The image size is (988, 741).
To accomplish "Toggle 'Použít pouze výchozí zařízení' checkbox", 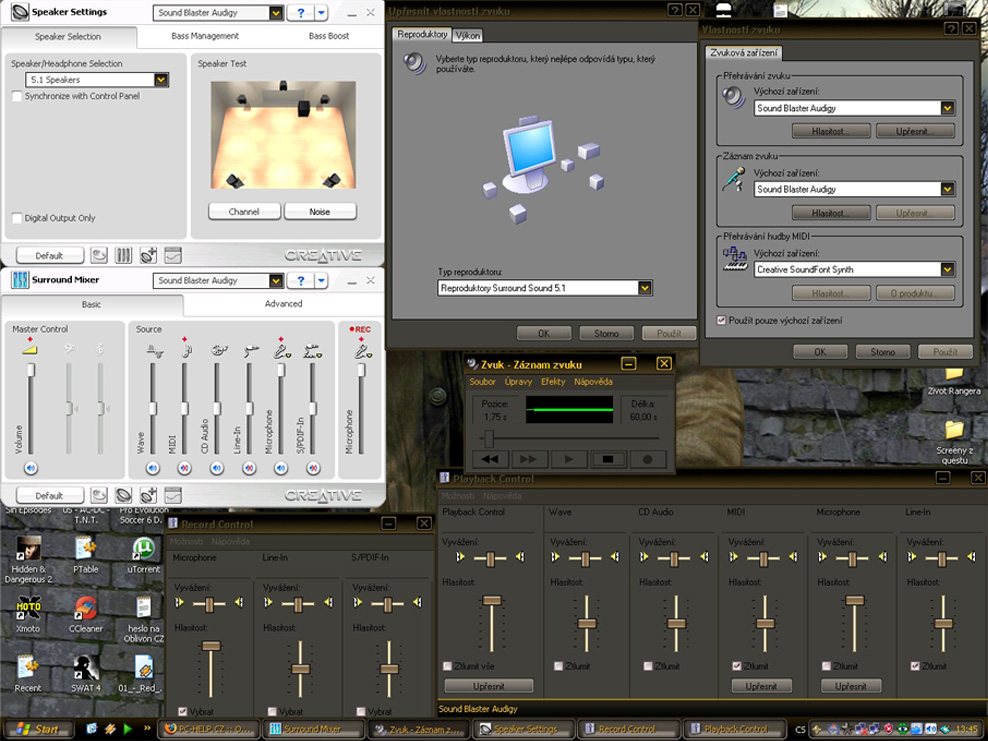I will click(x=723, y=320).
